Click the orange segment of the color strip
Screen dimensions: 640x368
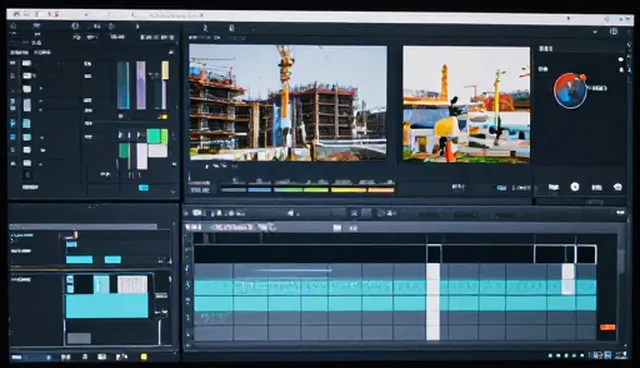tap(381, 190)
